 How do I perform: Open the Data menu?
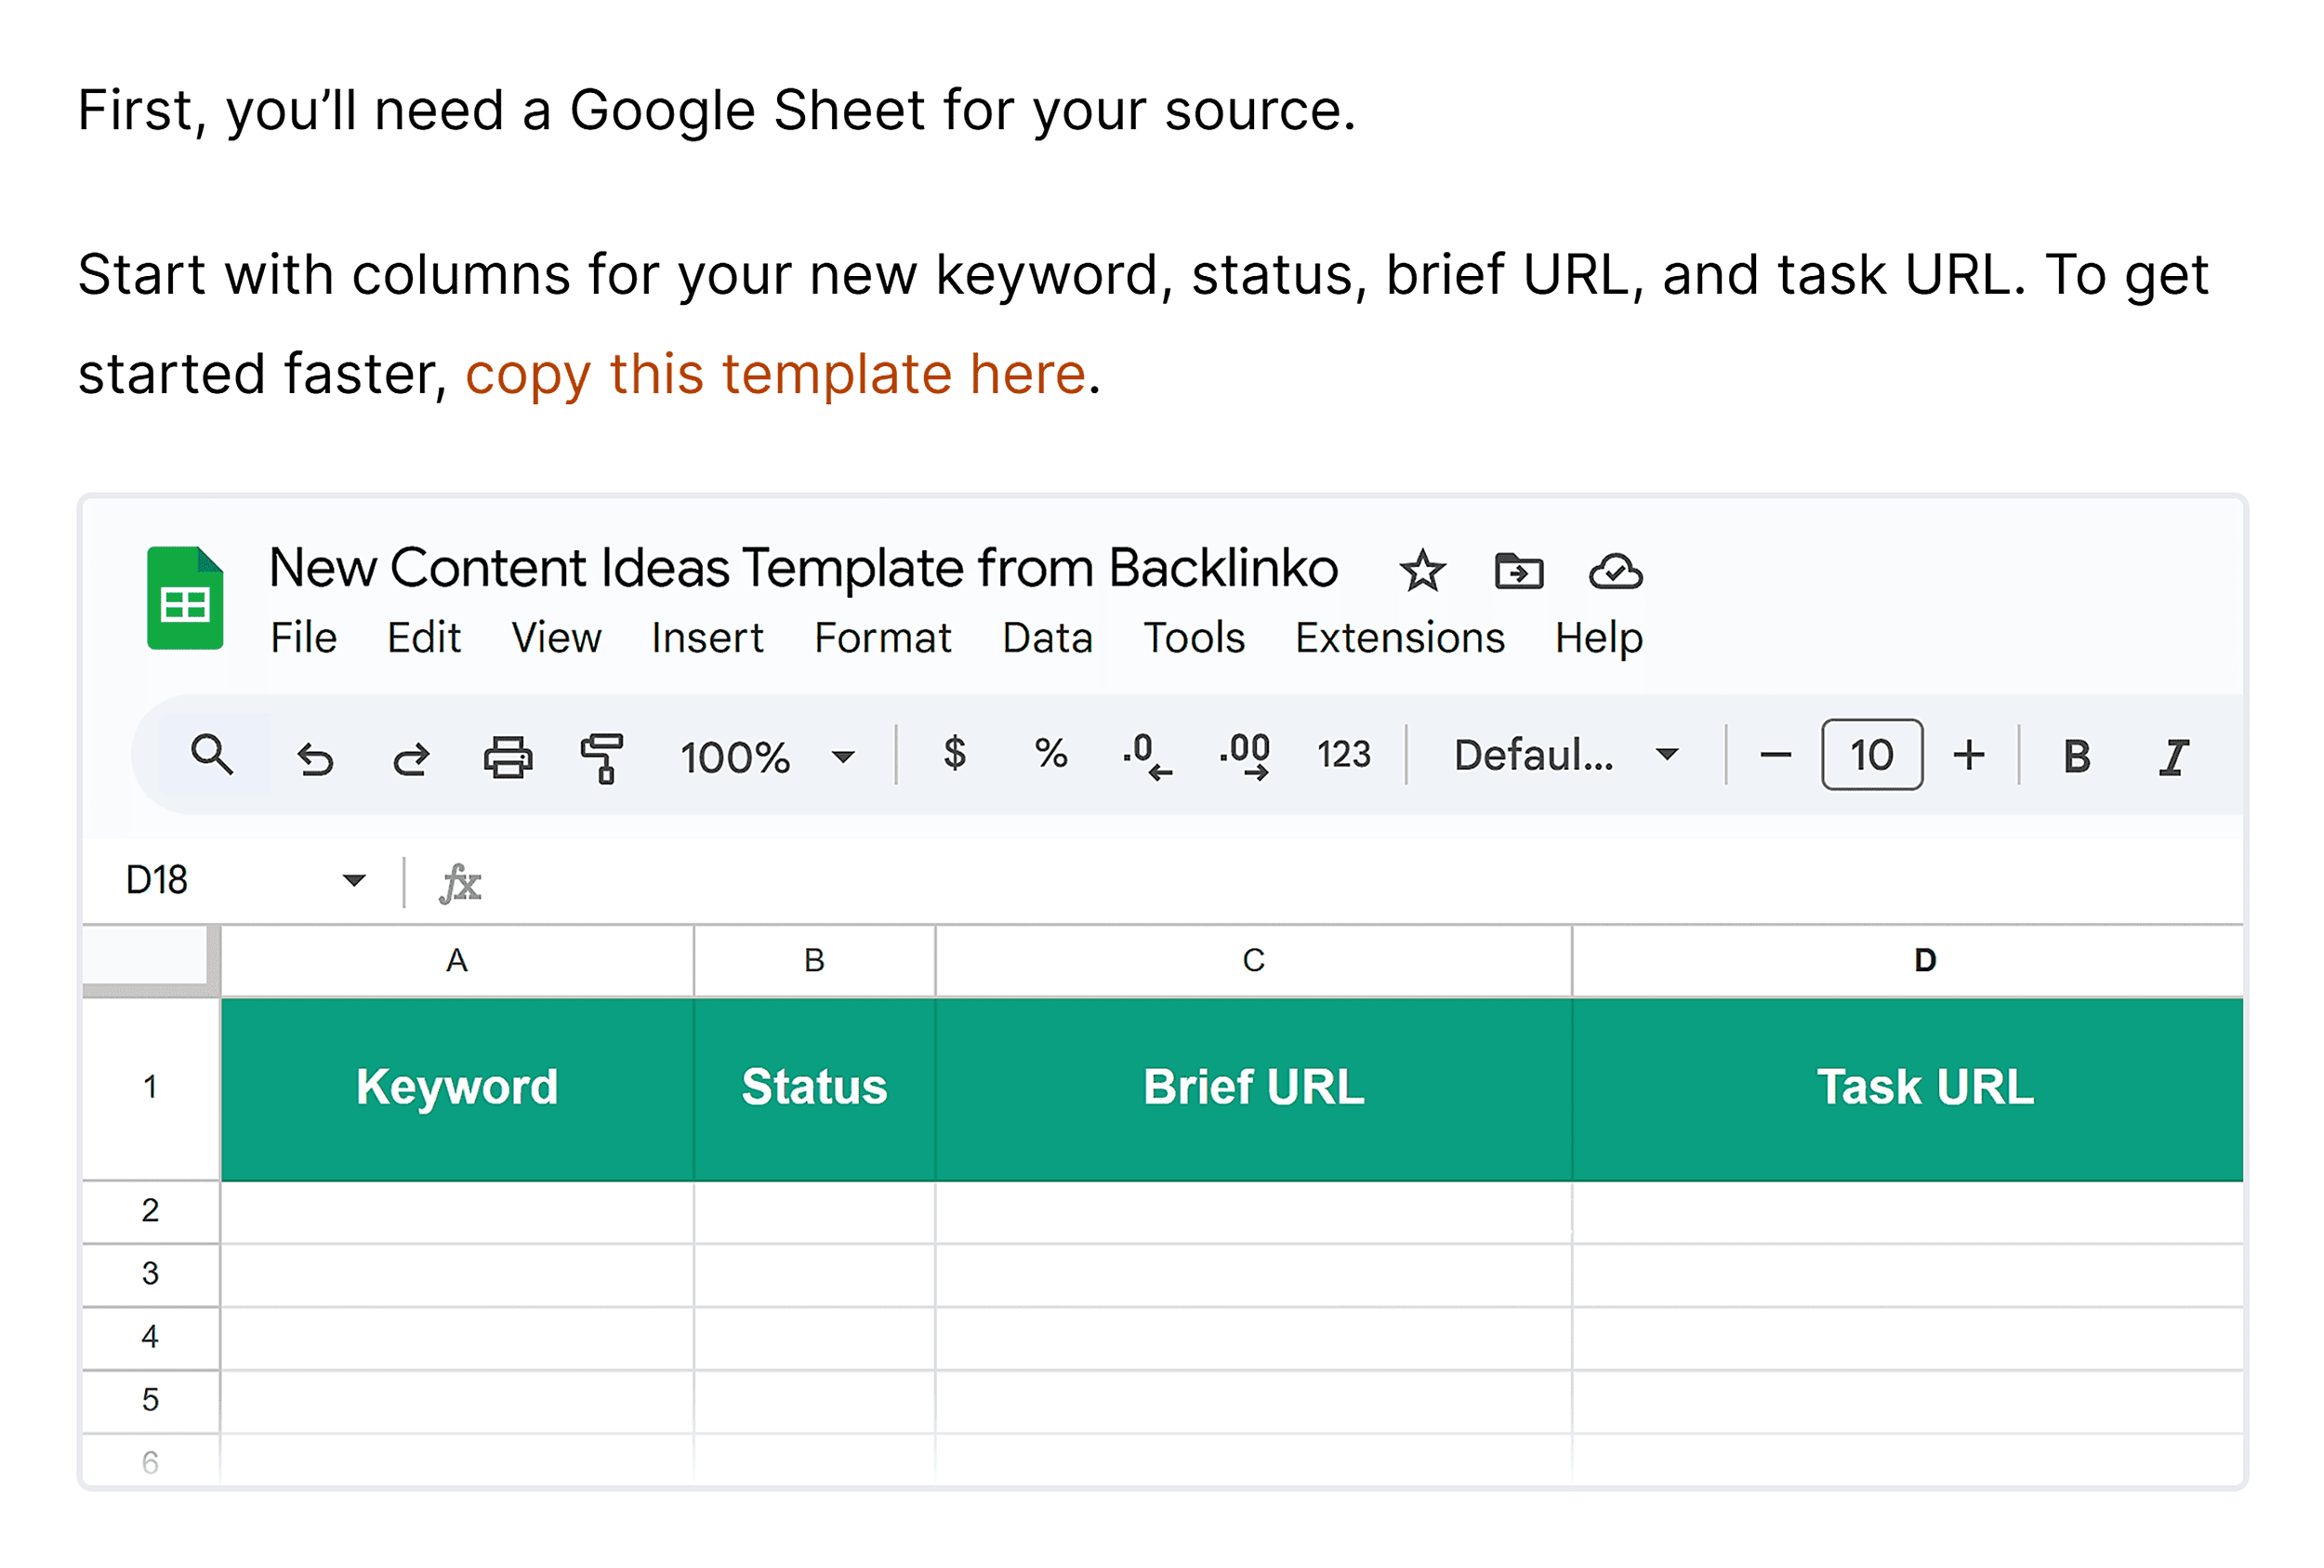tap(1047, 638)
